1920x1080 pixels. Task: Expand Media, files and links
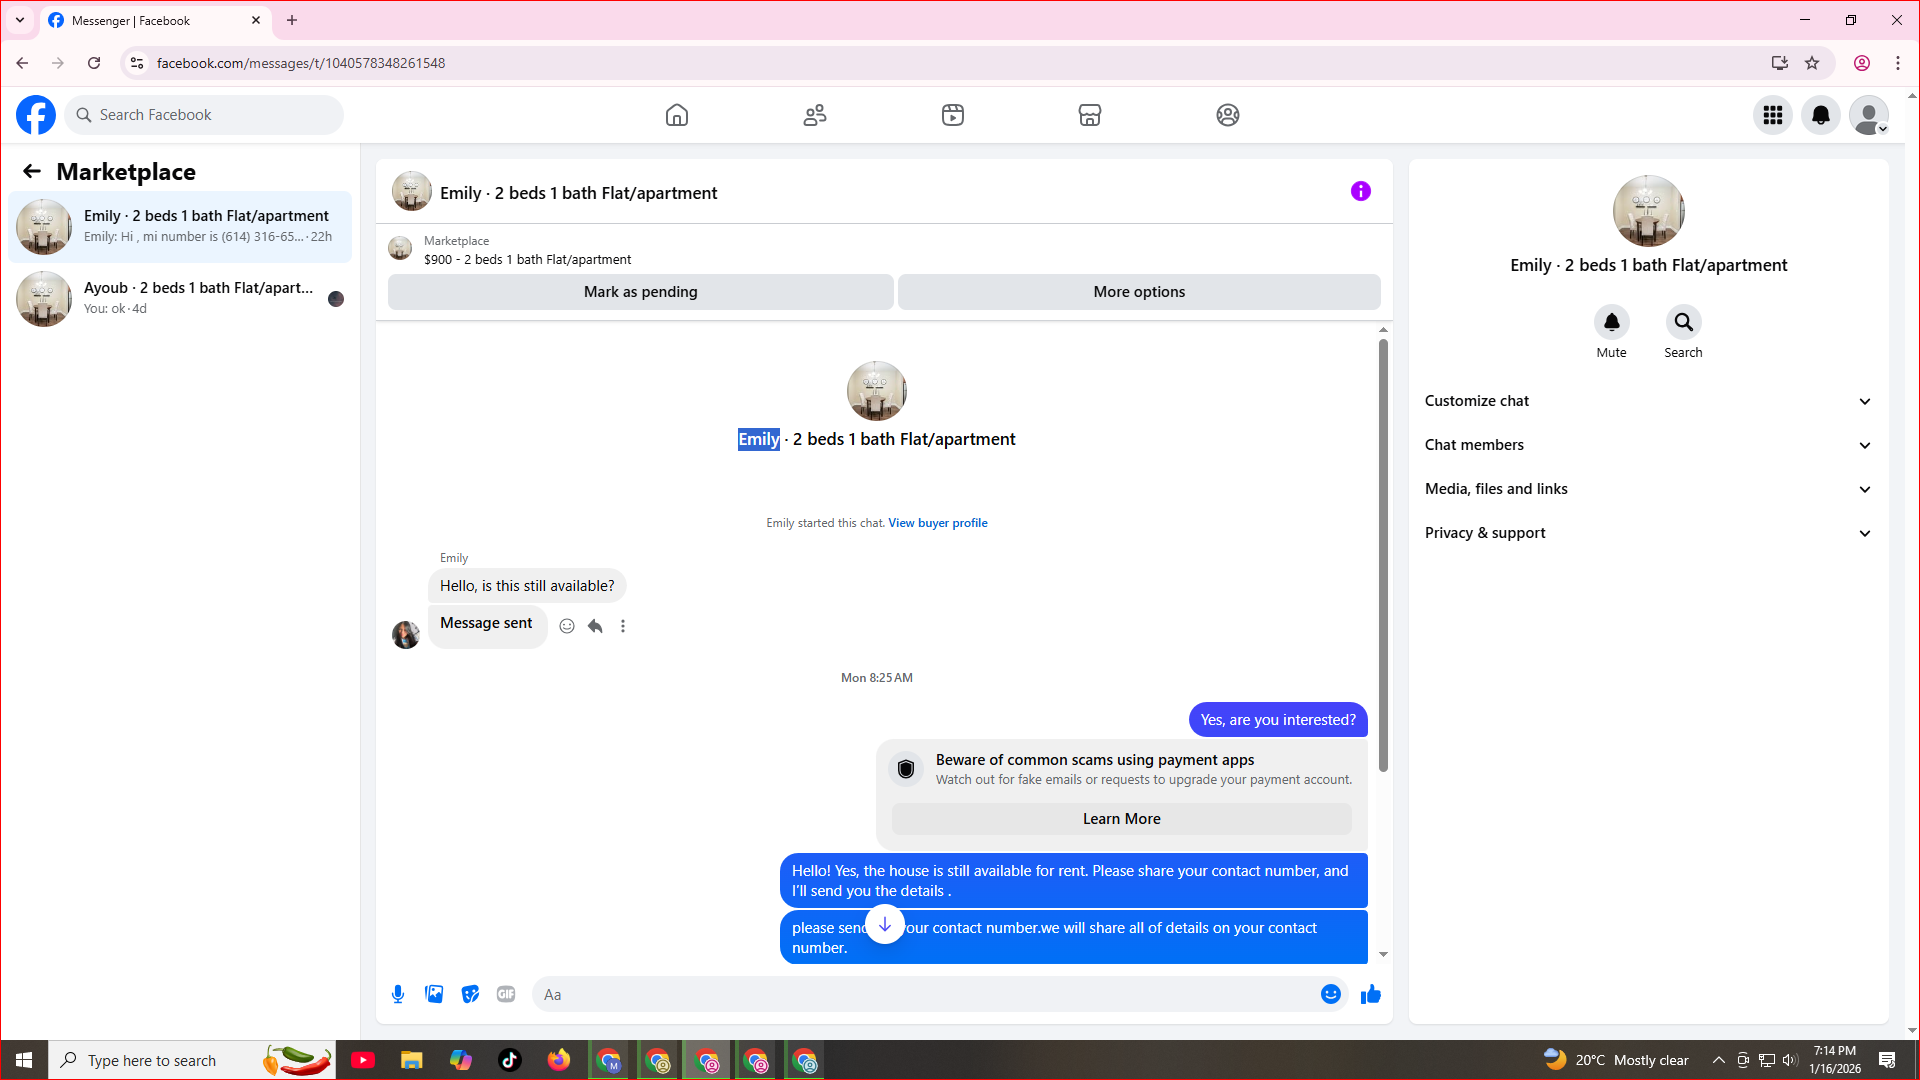1647,489
